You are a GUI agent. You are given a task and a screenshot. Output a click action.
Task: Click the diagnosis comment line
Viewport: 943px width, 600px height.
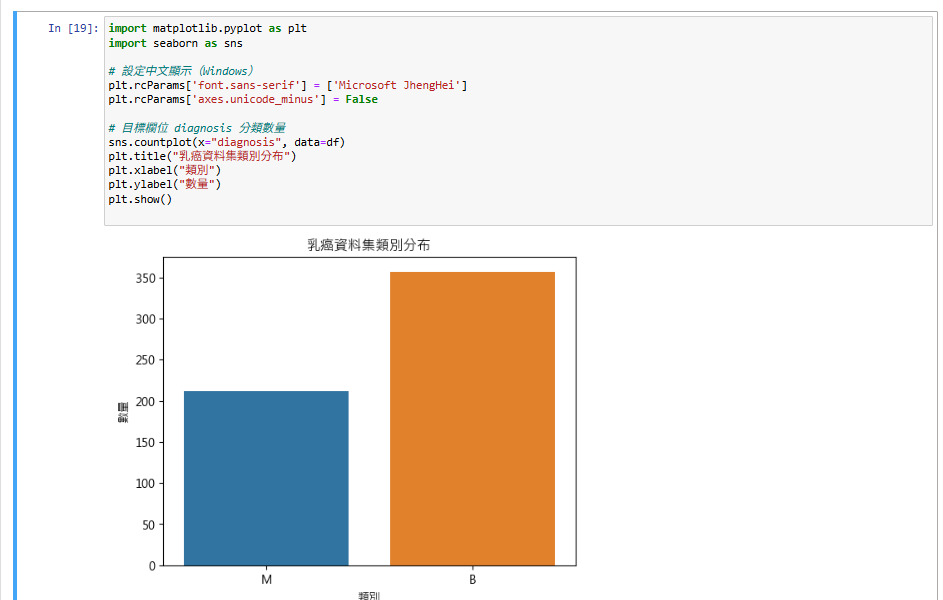pyautogui.click(x=197, y=128)
